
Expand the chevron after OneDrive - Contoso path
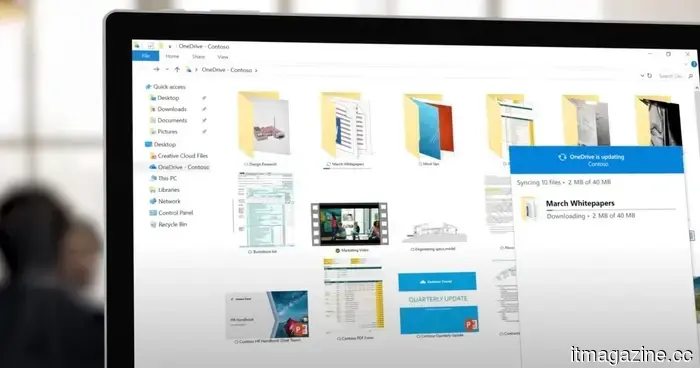(x=256, y=71)
